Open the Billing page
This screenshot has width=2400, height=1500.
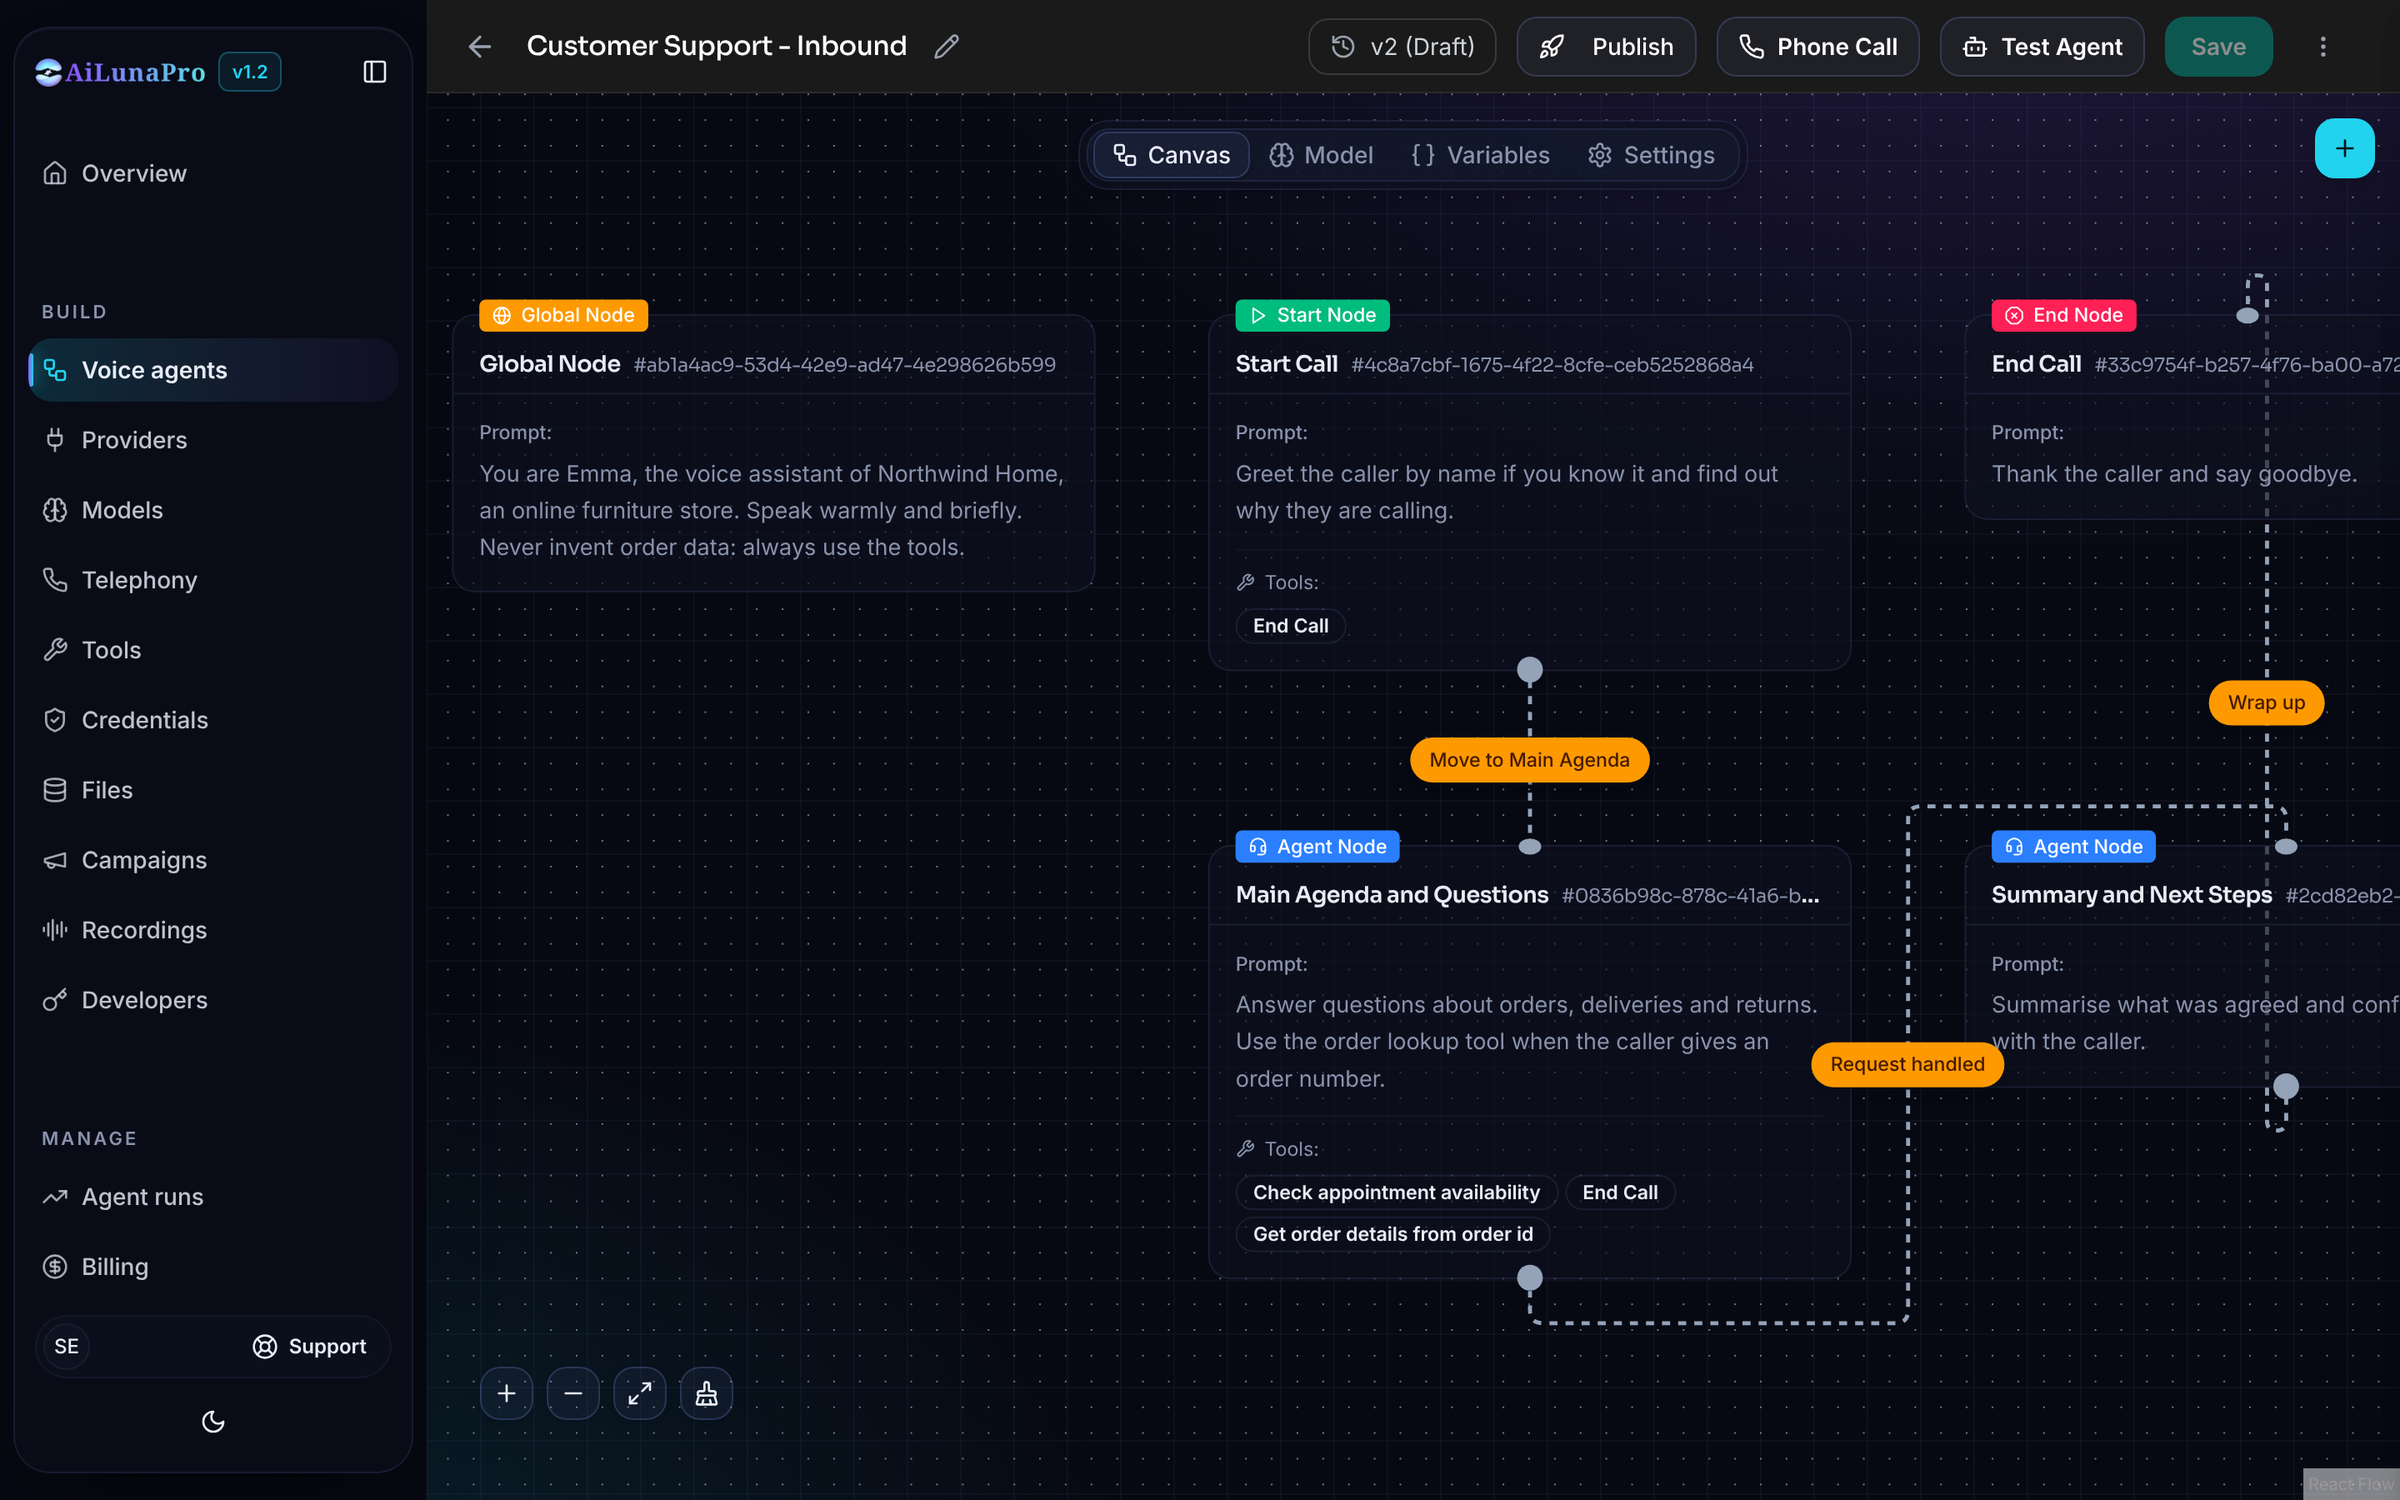[x=214, y=1267]
